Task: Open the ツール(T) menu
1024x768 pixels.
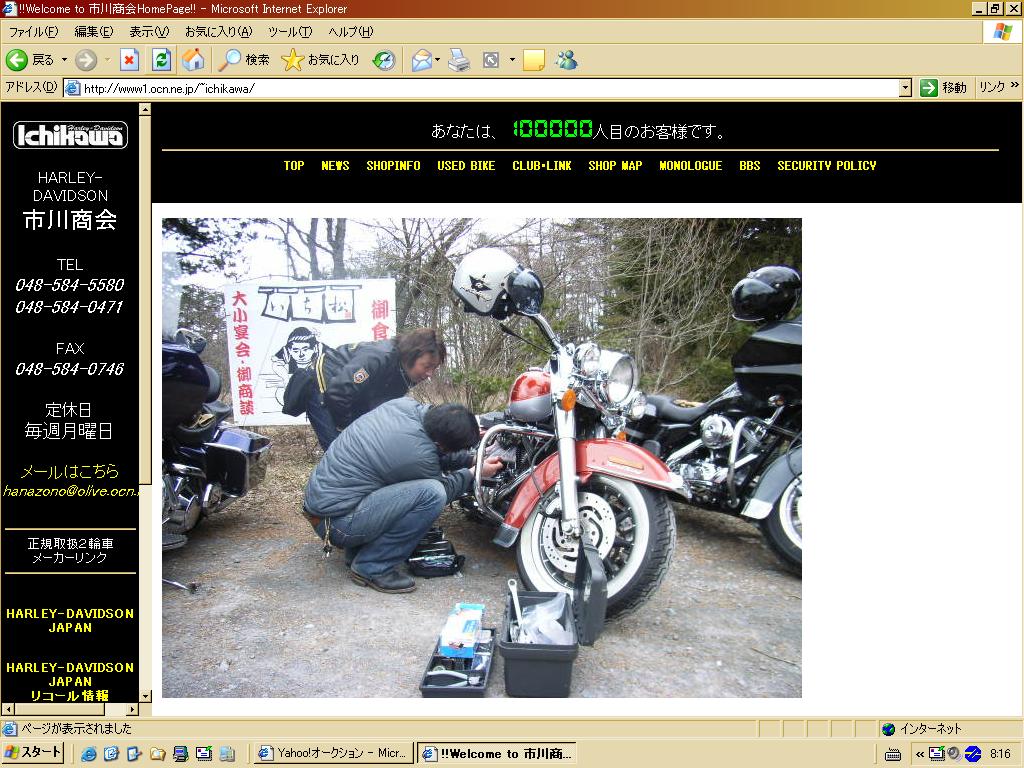Action: pos(289,32)
